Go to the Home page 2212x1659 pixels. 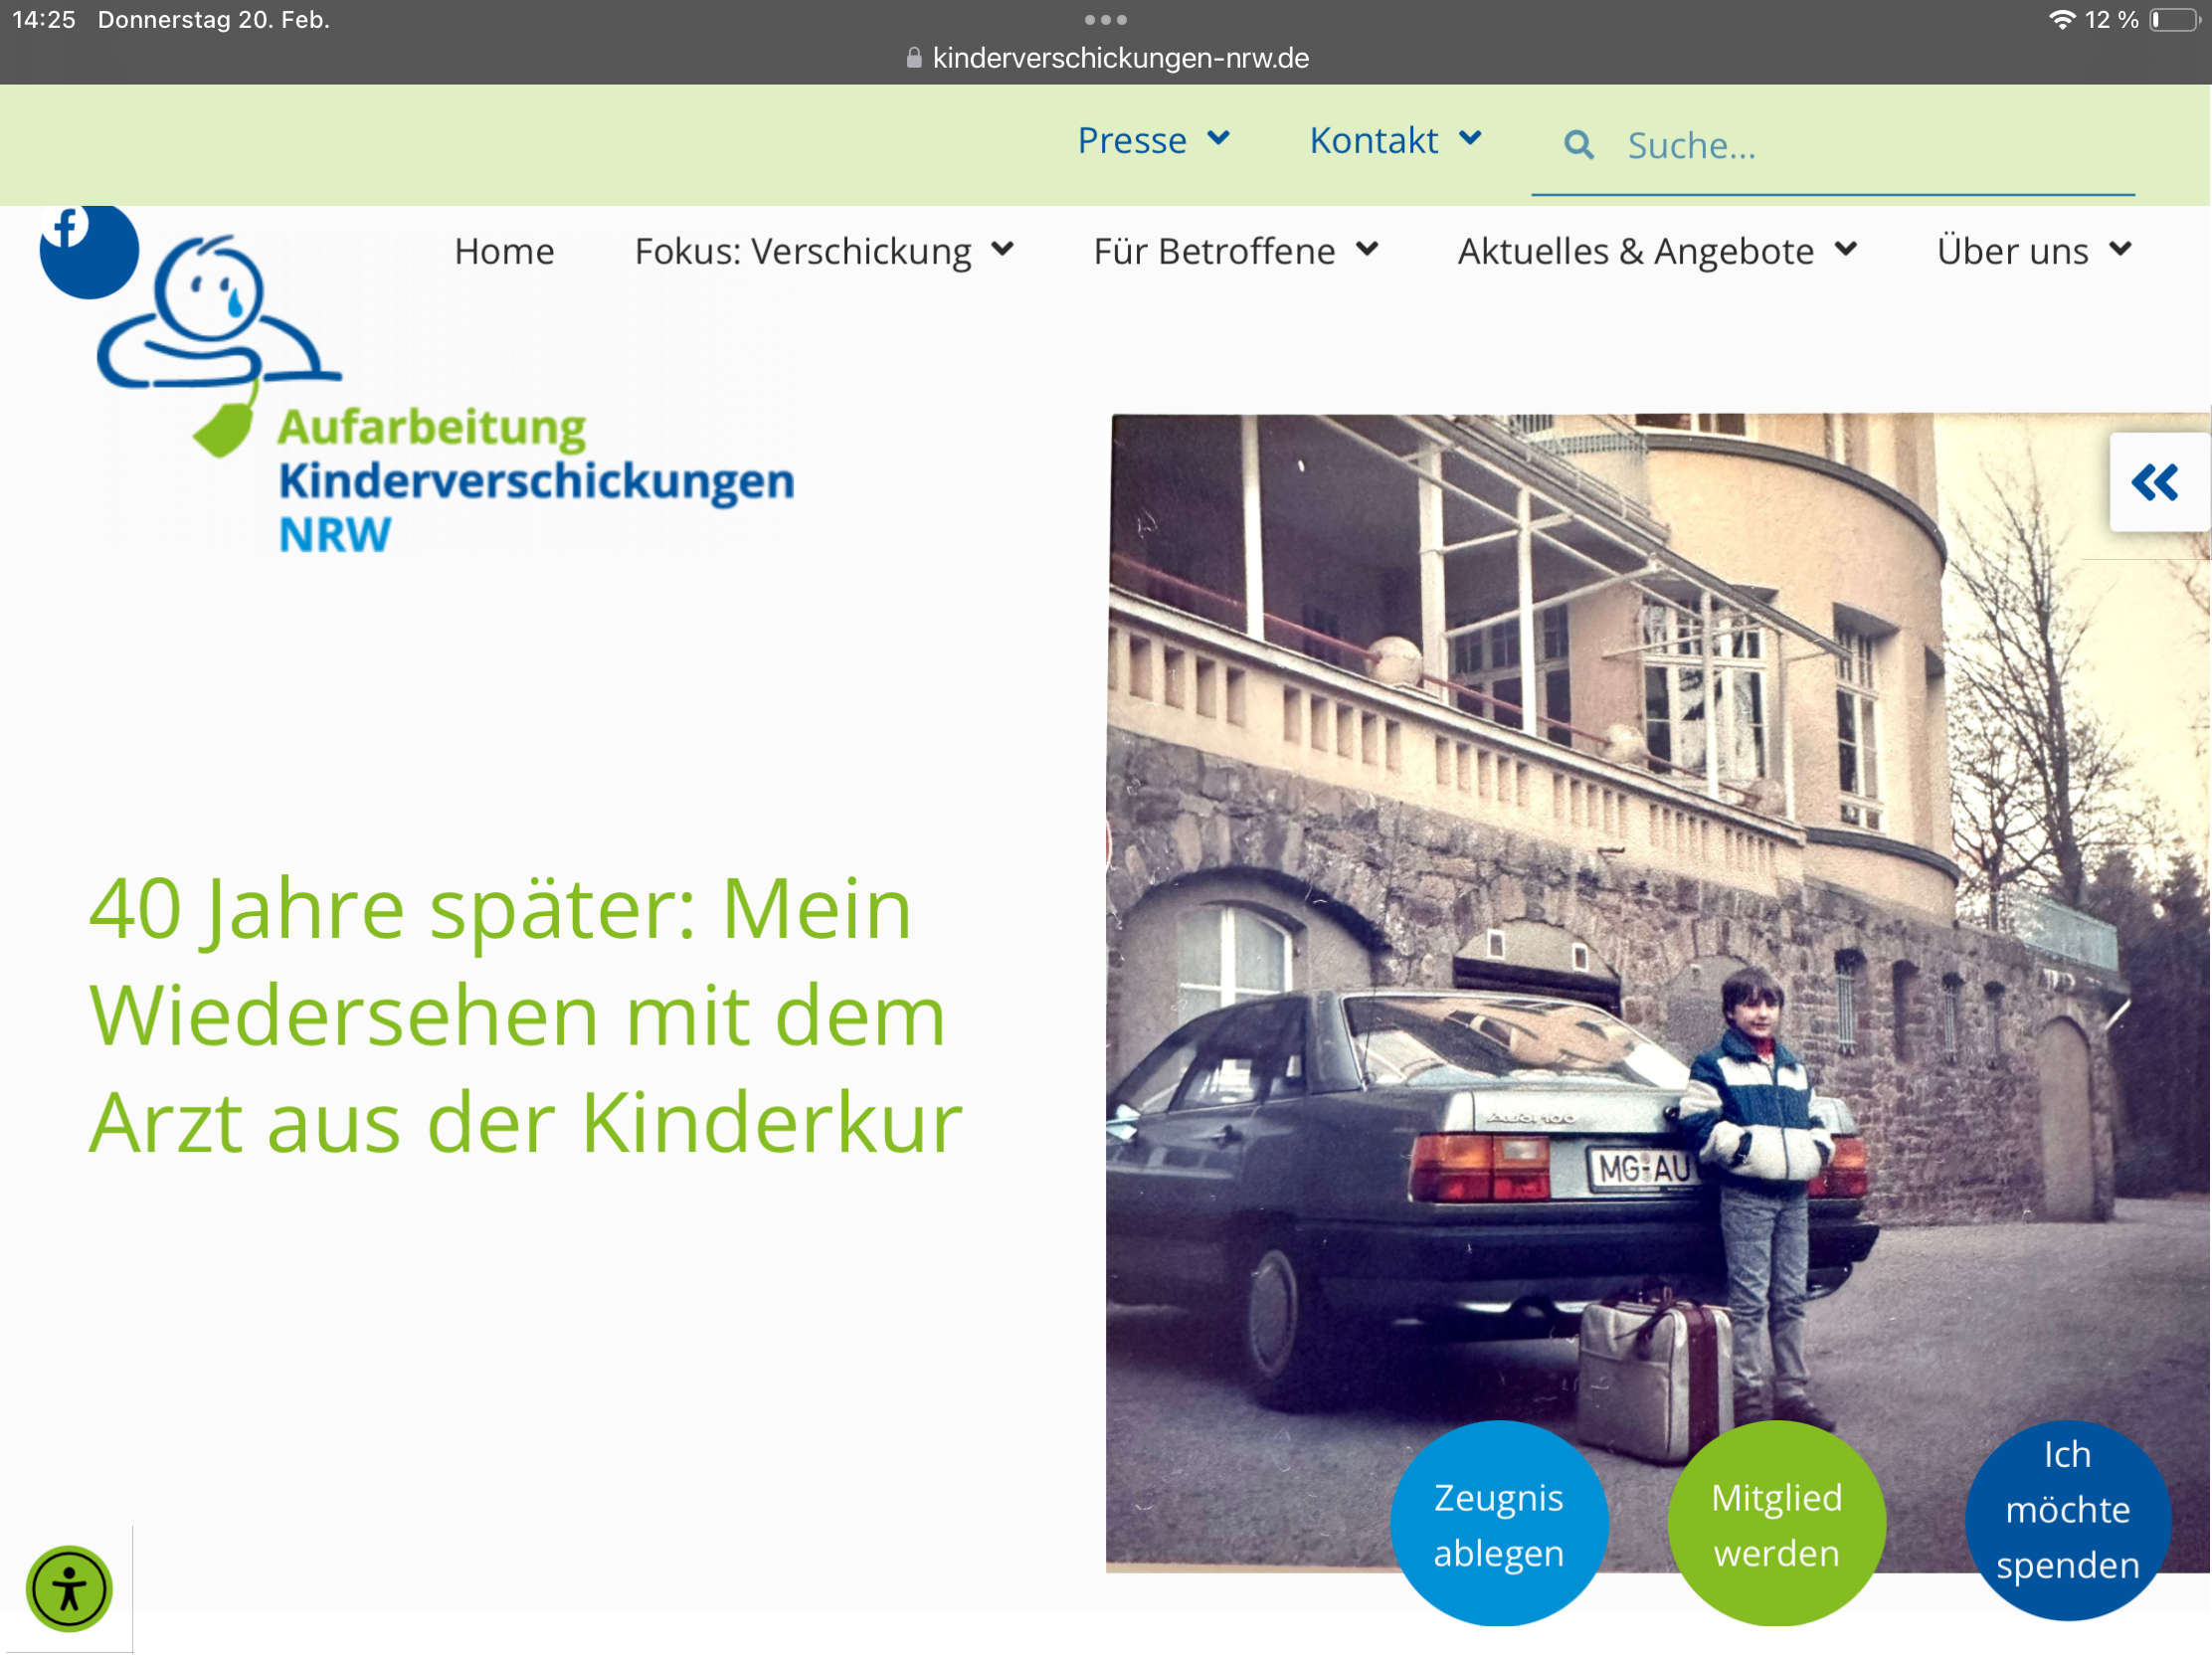tap(504, 251)
